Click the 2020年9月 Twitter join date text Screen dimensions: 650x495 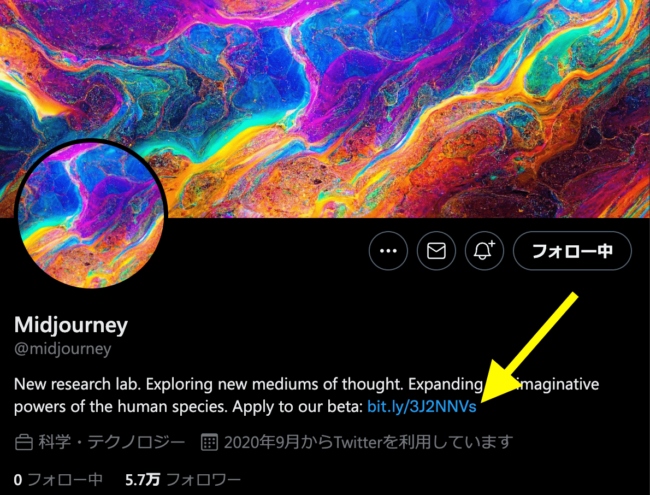[369, 442]
